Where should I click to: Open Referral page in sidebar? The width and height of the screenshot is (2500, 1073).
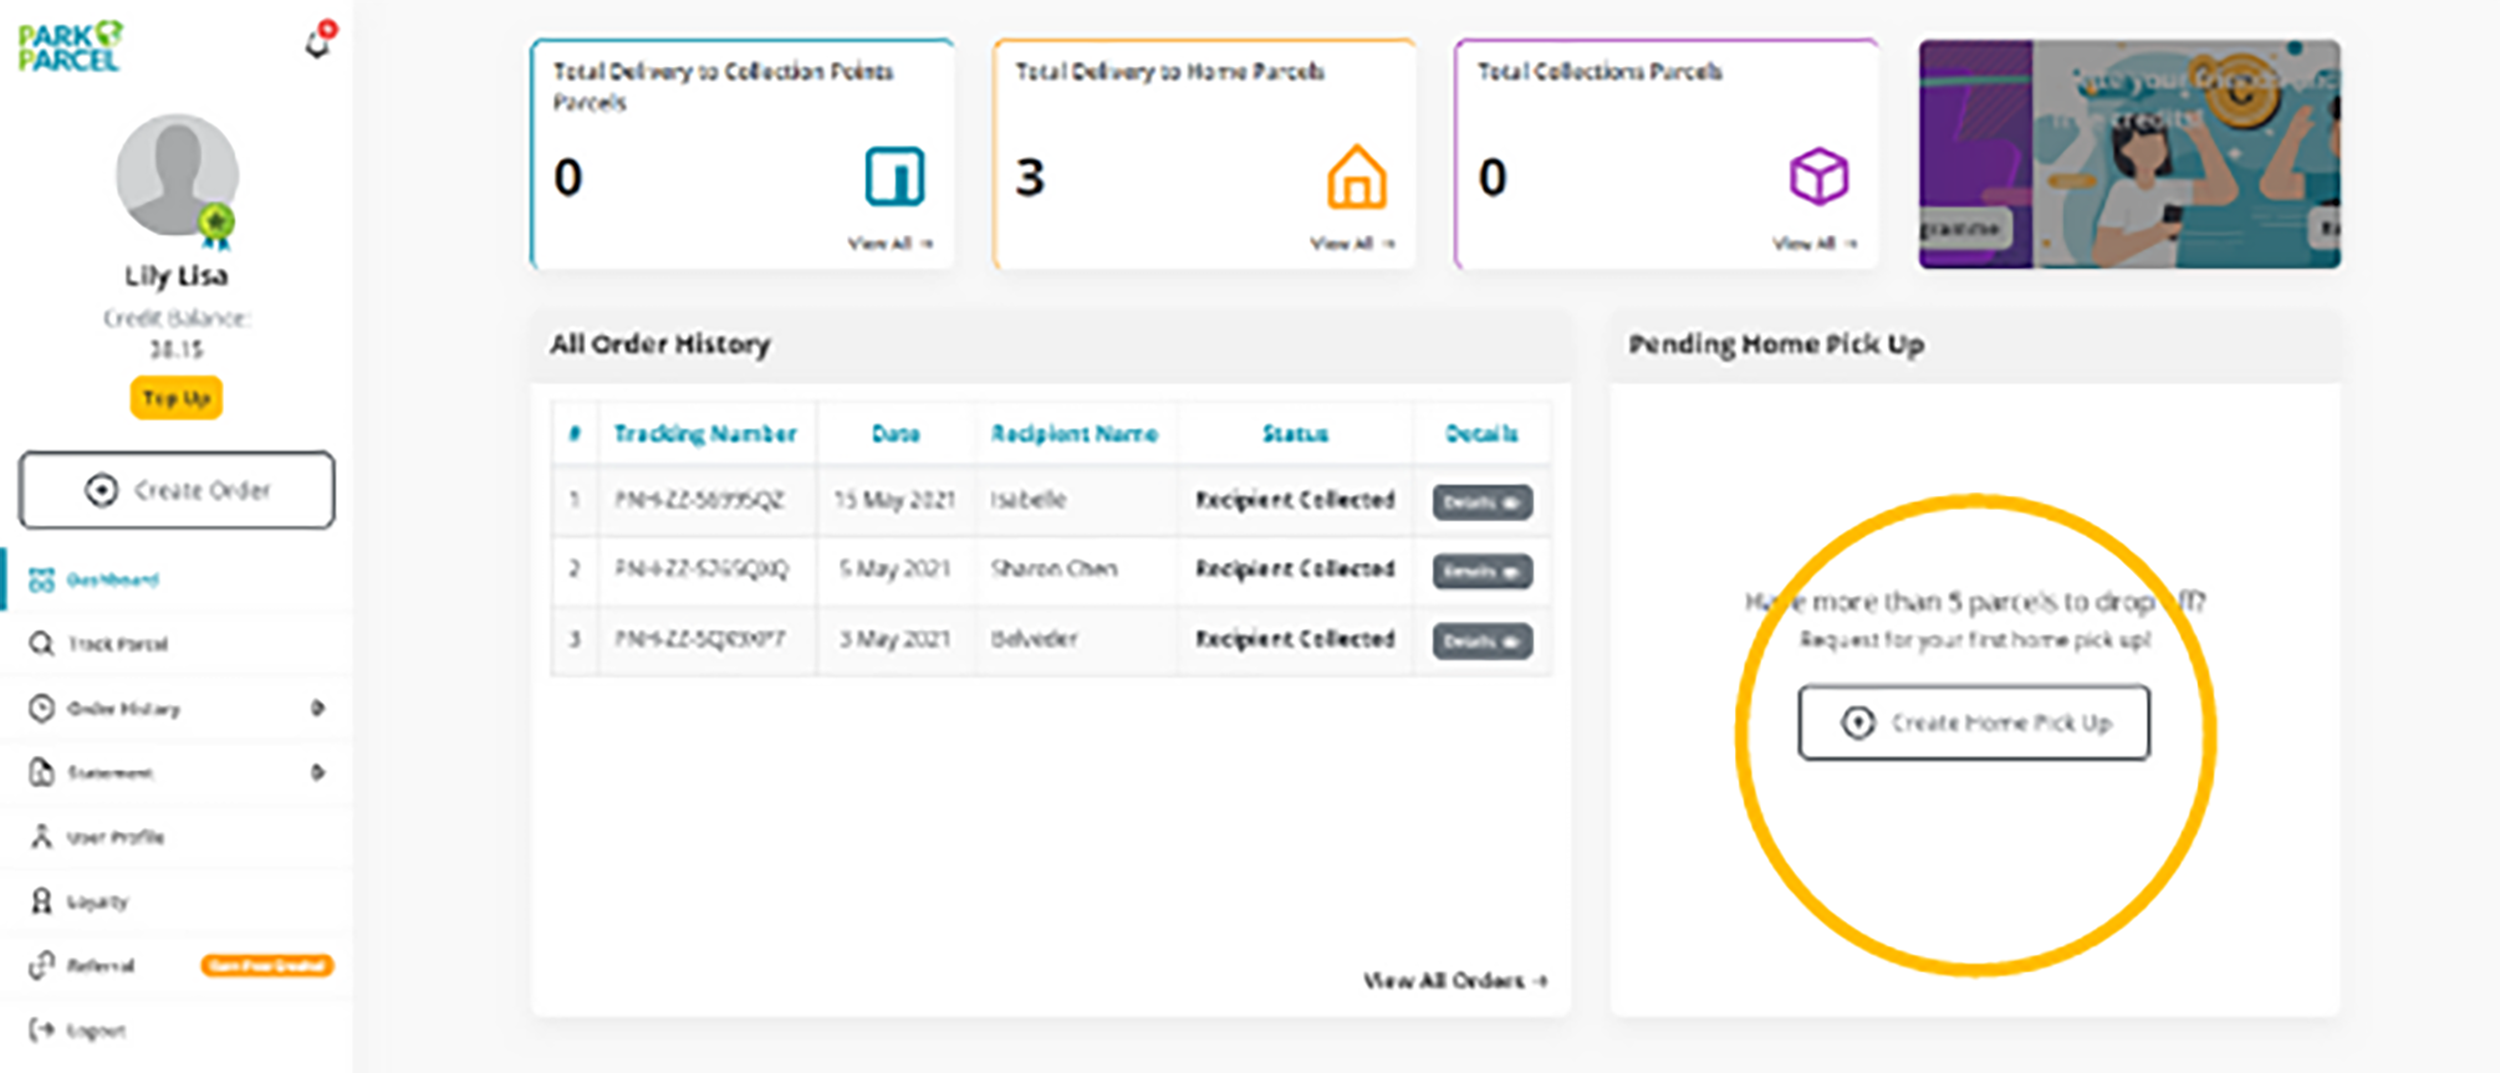pos(100,966)
